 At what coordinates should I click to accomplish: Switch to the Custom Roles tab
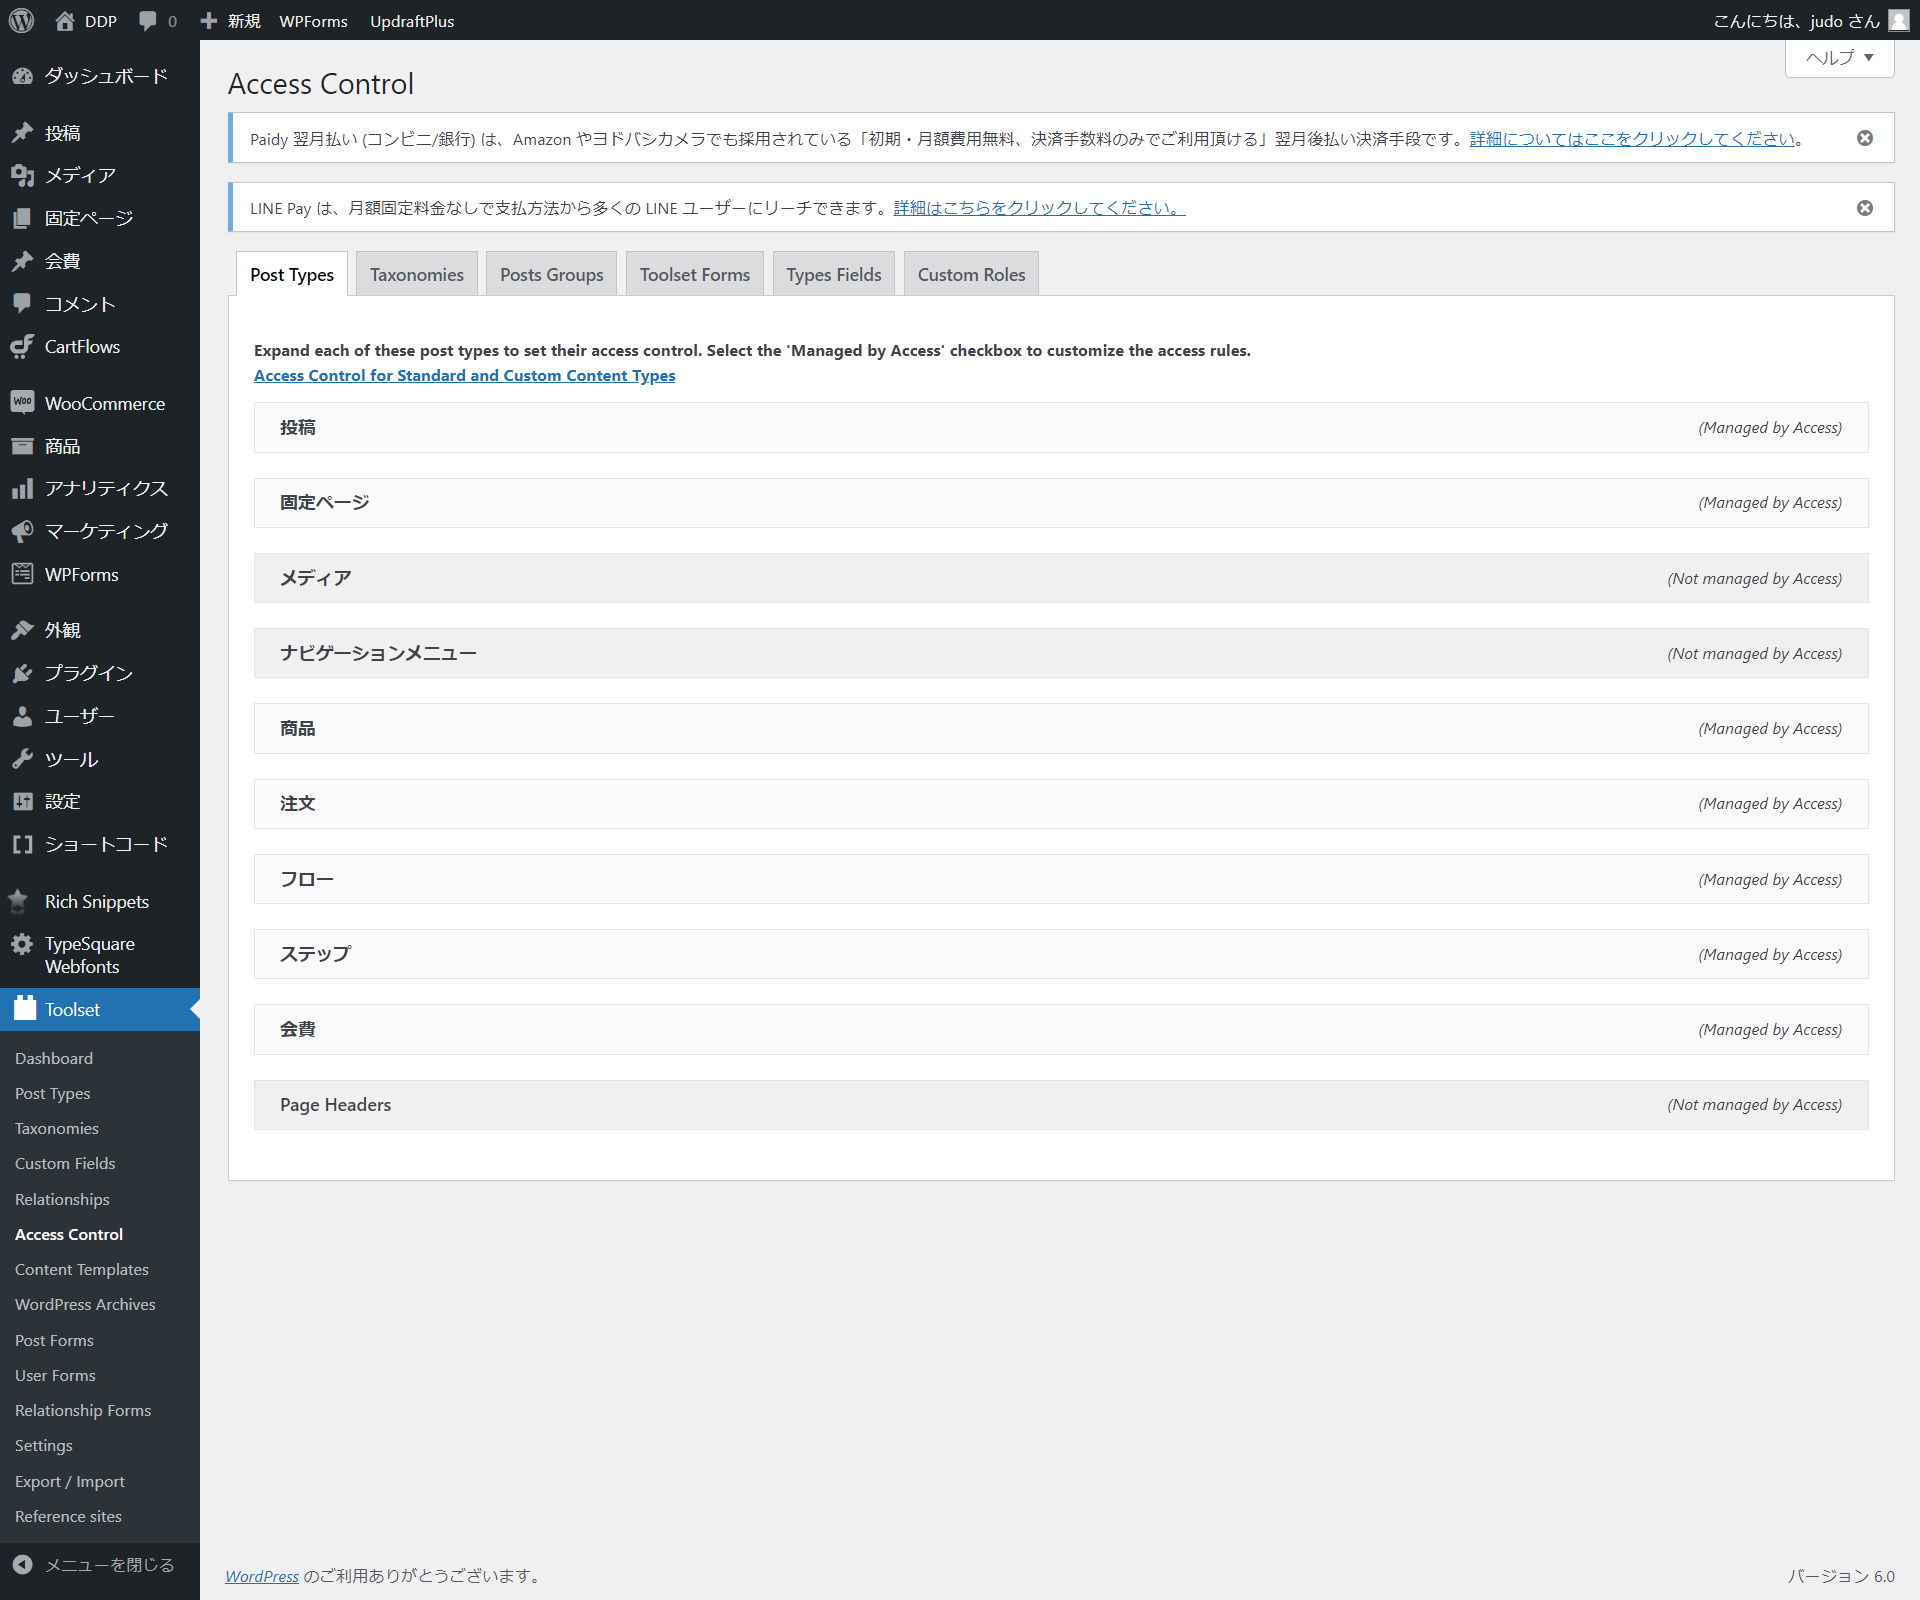(972, 274)
